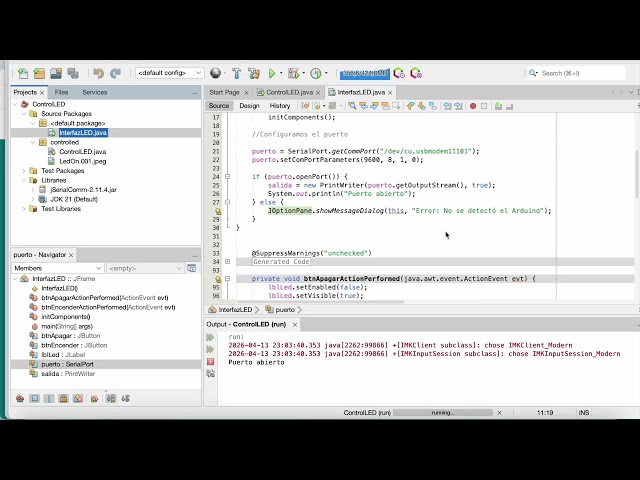640x480 pixels.
Task: Click the Redo arrow icon
Action: click(116, 73)
